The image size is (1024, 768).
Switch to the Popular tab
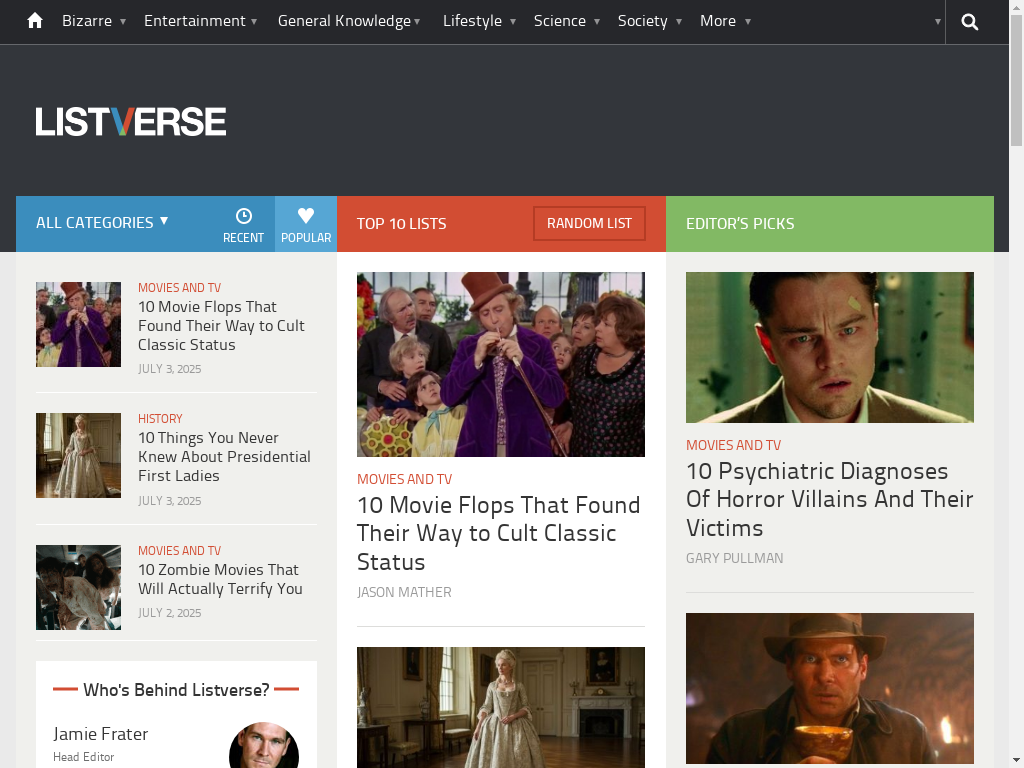coord(306,225)
